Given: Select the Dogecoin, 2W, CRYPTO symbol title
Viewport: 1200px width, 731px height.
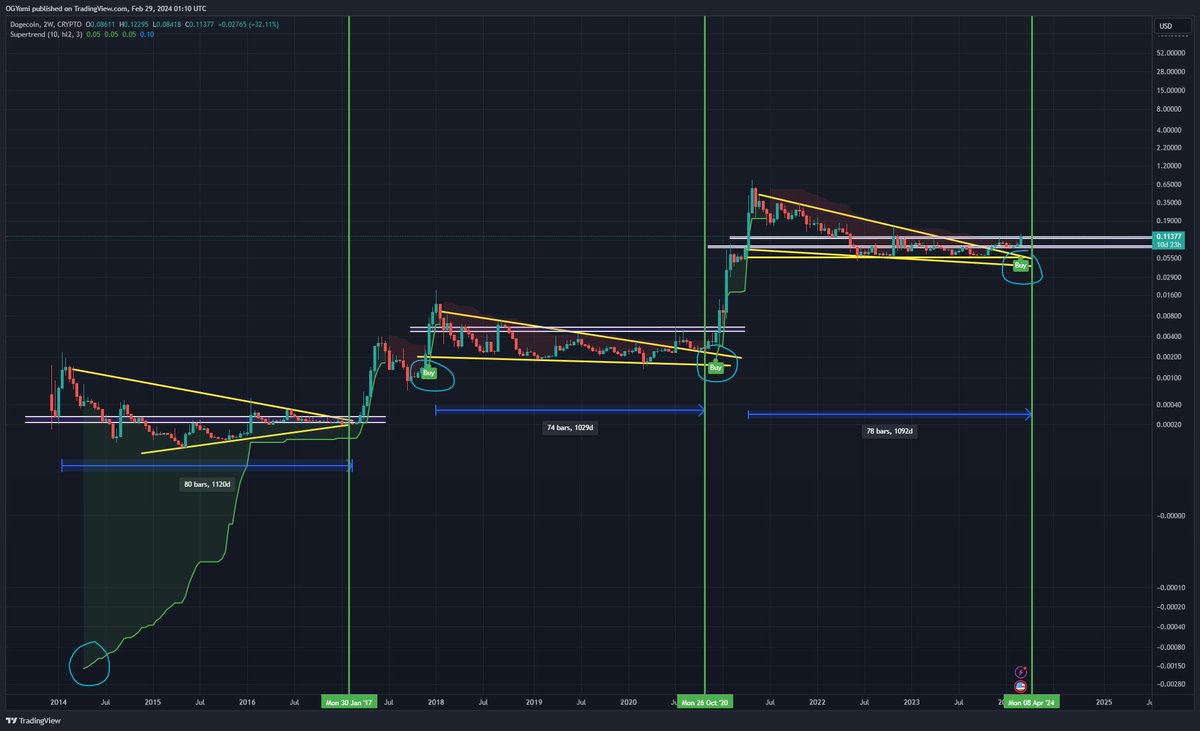Looking at the screenshot, I should (x=44, y=24).
